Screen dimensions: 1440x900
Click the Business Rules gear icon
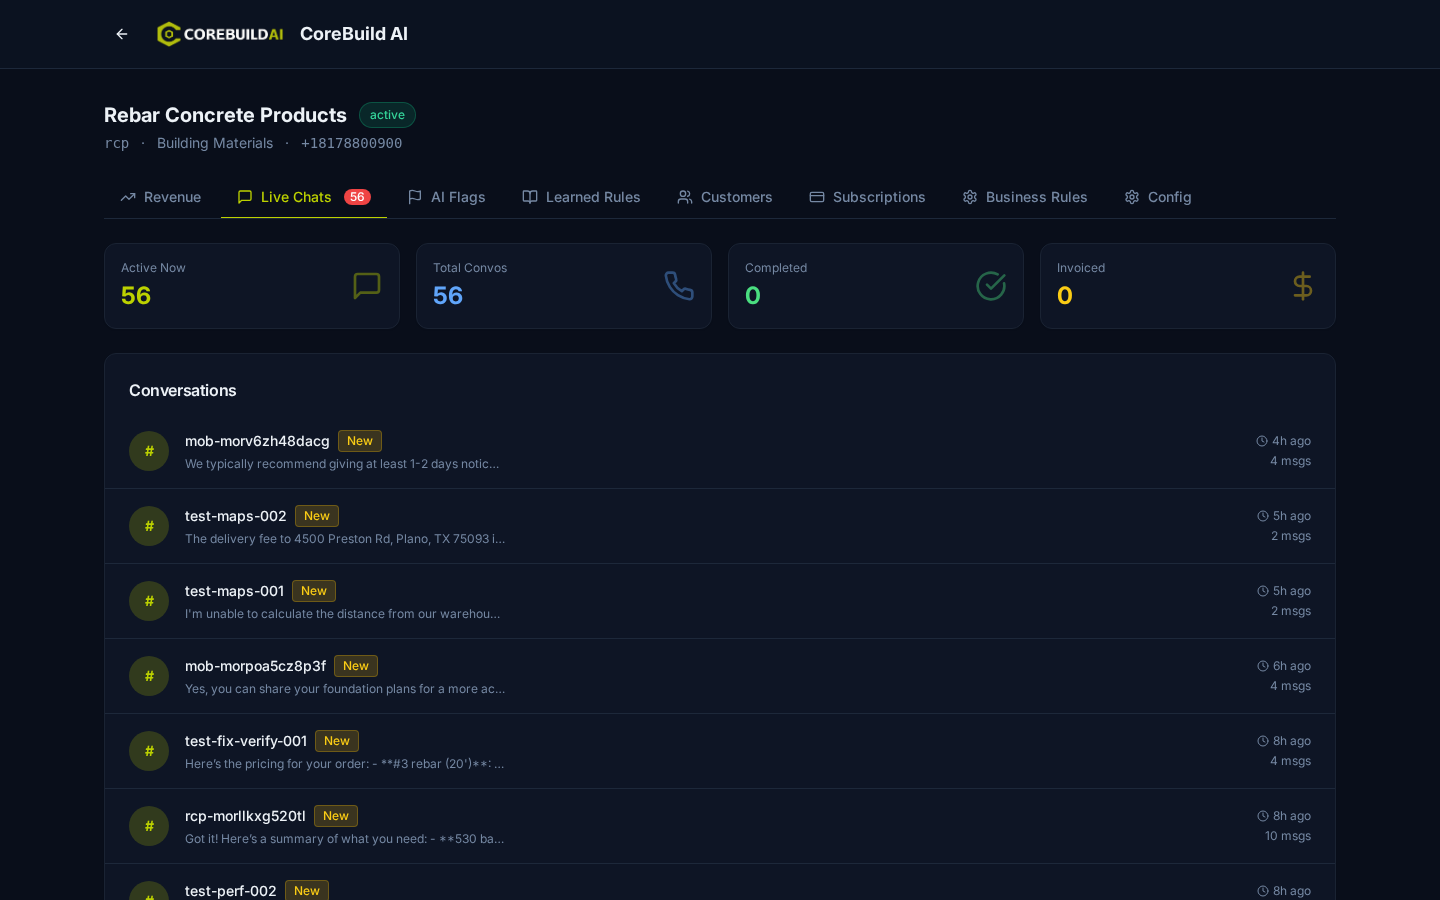[x=970, y=197]
